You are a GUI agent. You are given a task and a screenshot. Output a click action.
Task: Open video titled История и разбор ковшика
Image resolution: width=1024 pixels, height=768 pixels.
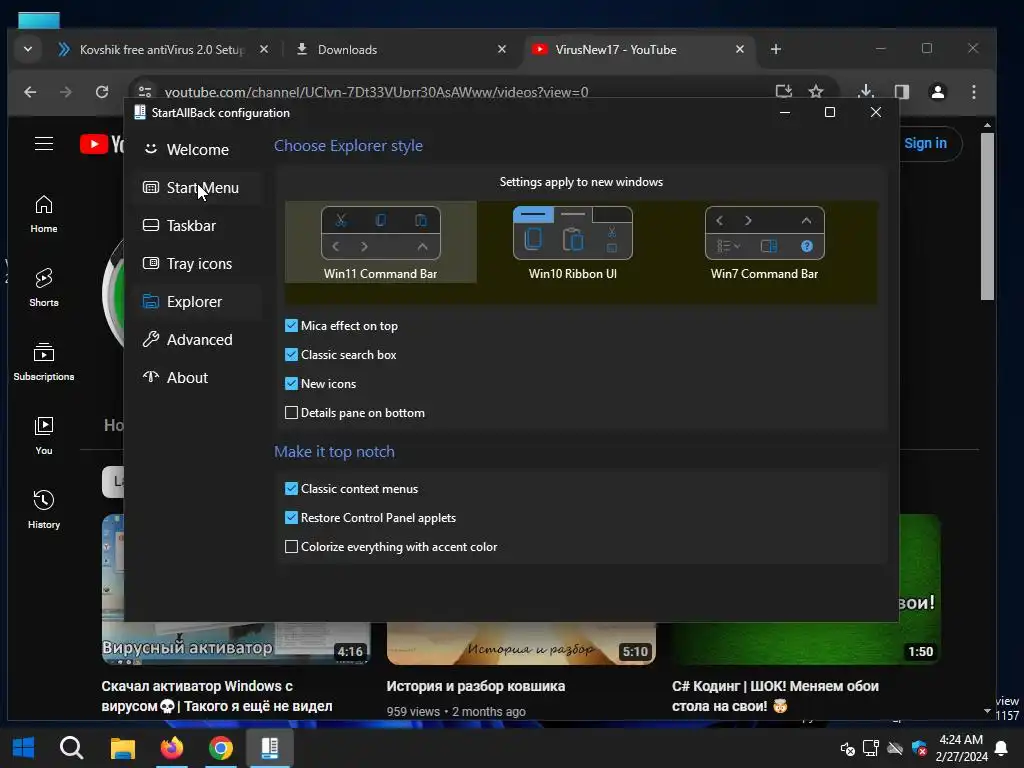pyautogui.click(x=475, y=686)
